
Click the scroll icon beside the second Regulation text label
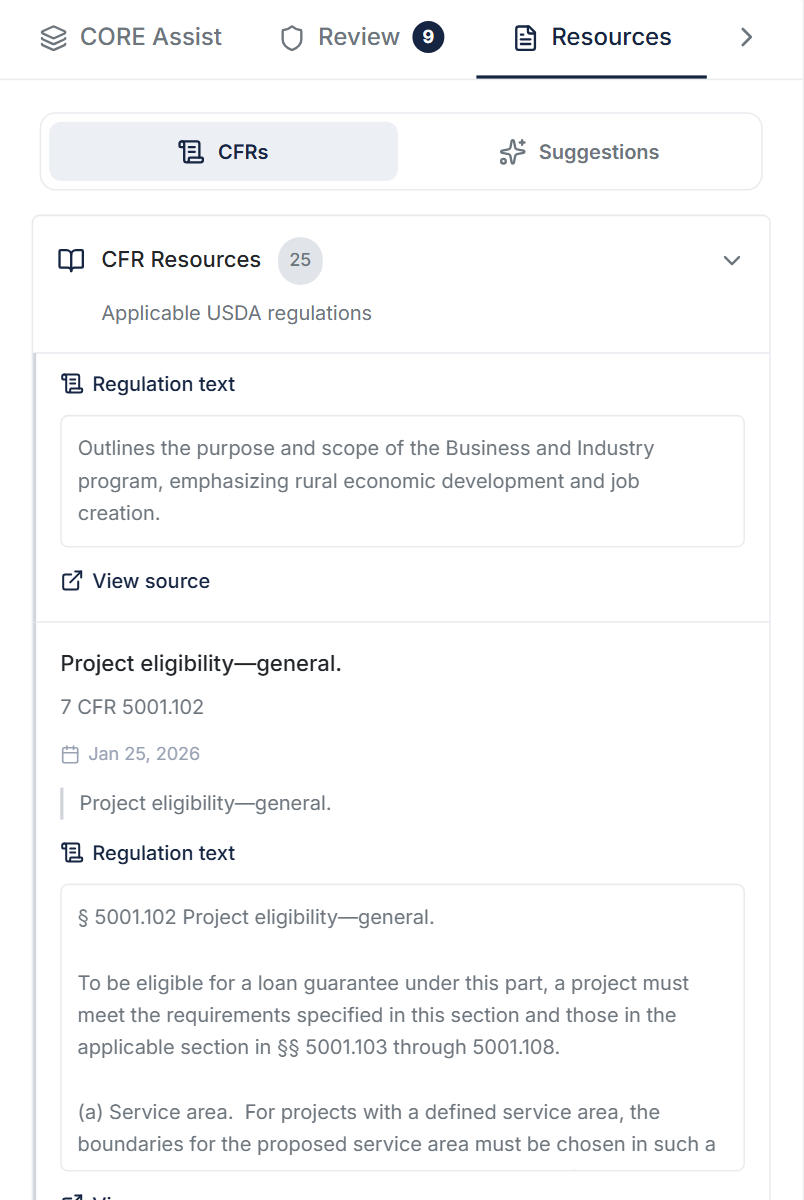[x=71, y=852]
